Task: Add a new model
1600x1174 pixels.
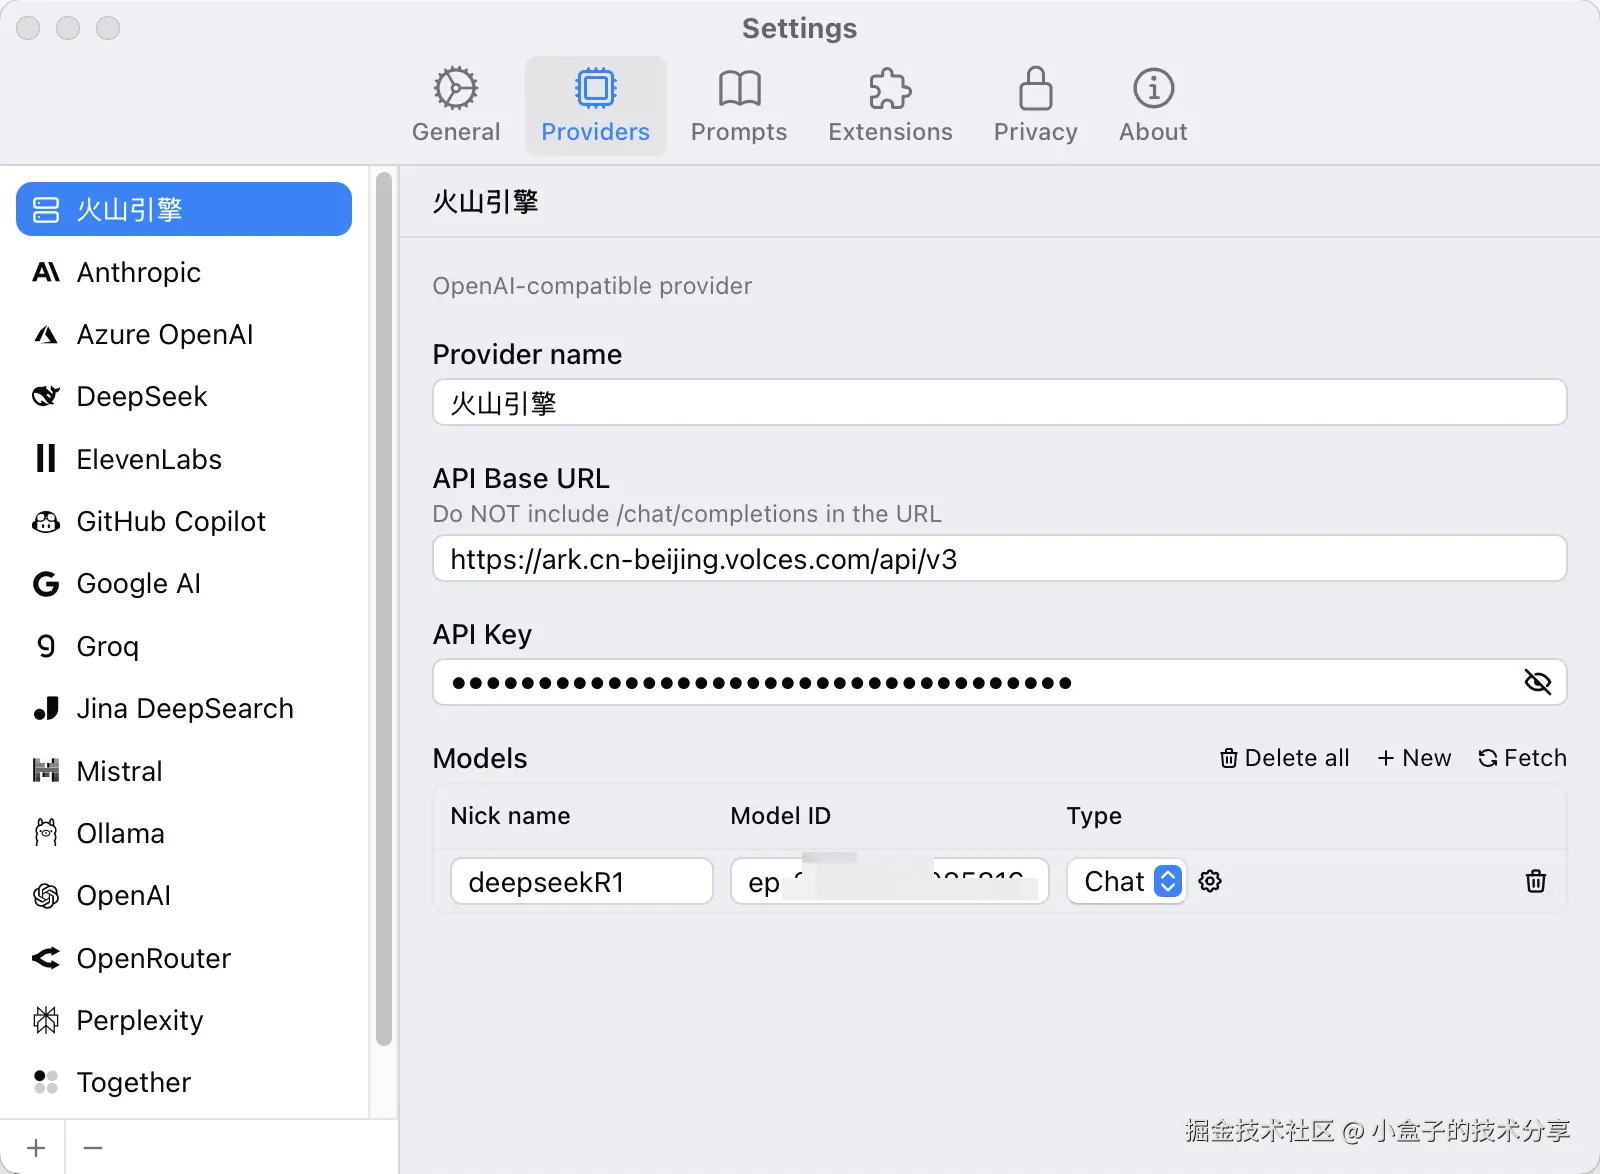Action: (x=1414, y=758)
